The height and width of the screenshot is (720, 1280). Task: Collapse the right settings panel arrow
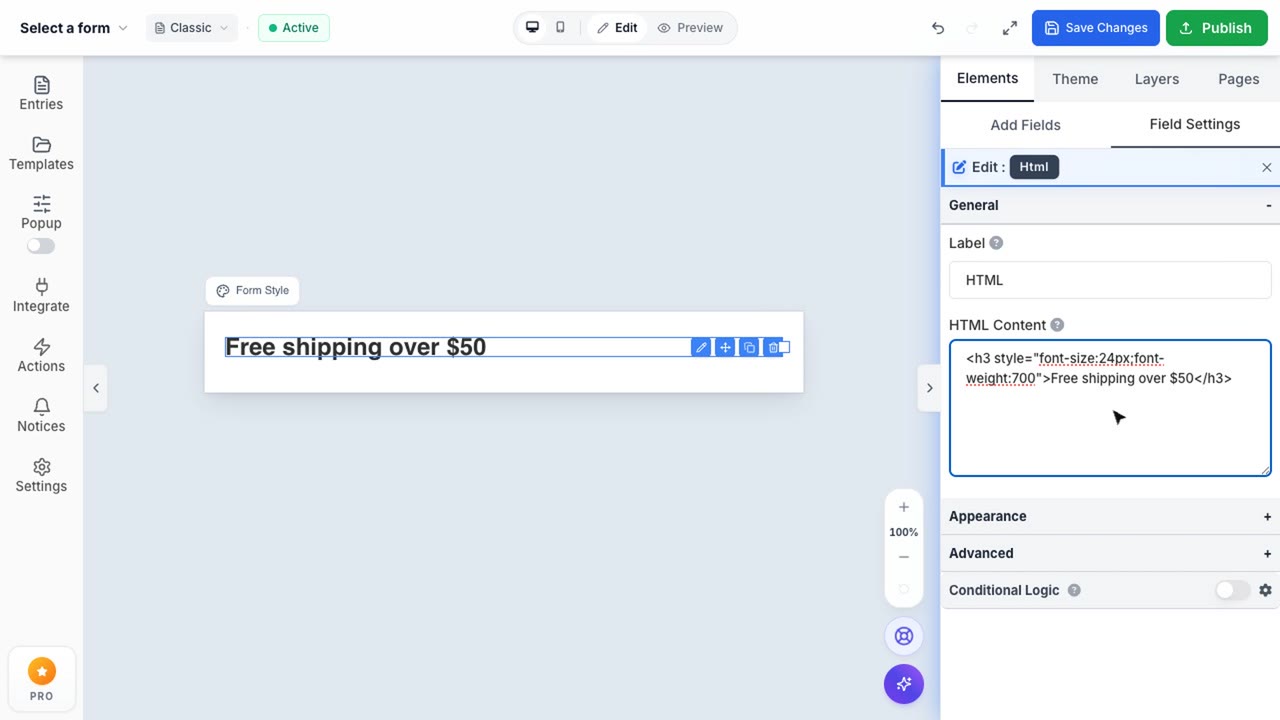929,388
